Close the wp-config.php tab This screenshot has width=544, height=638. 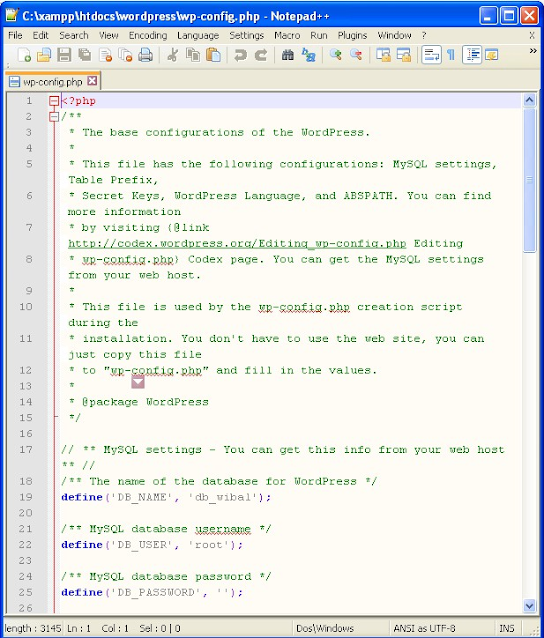point(92,81)
